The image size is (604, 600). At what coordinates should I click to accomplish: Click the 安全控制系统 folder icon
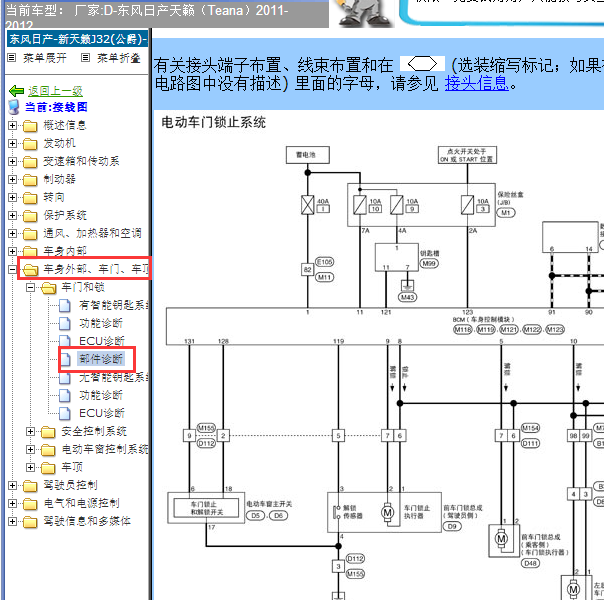[x=48, y=432]
